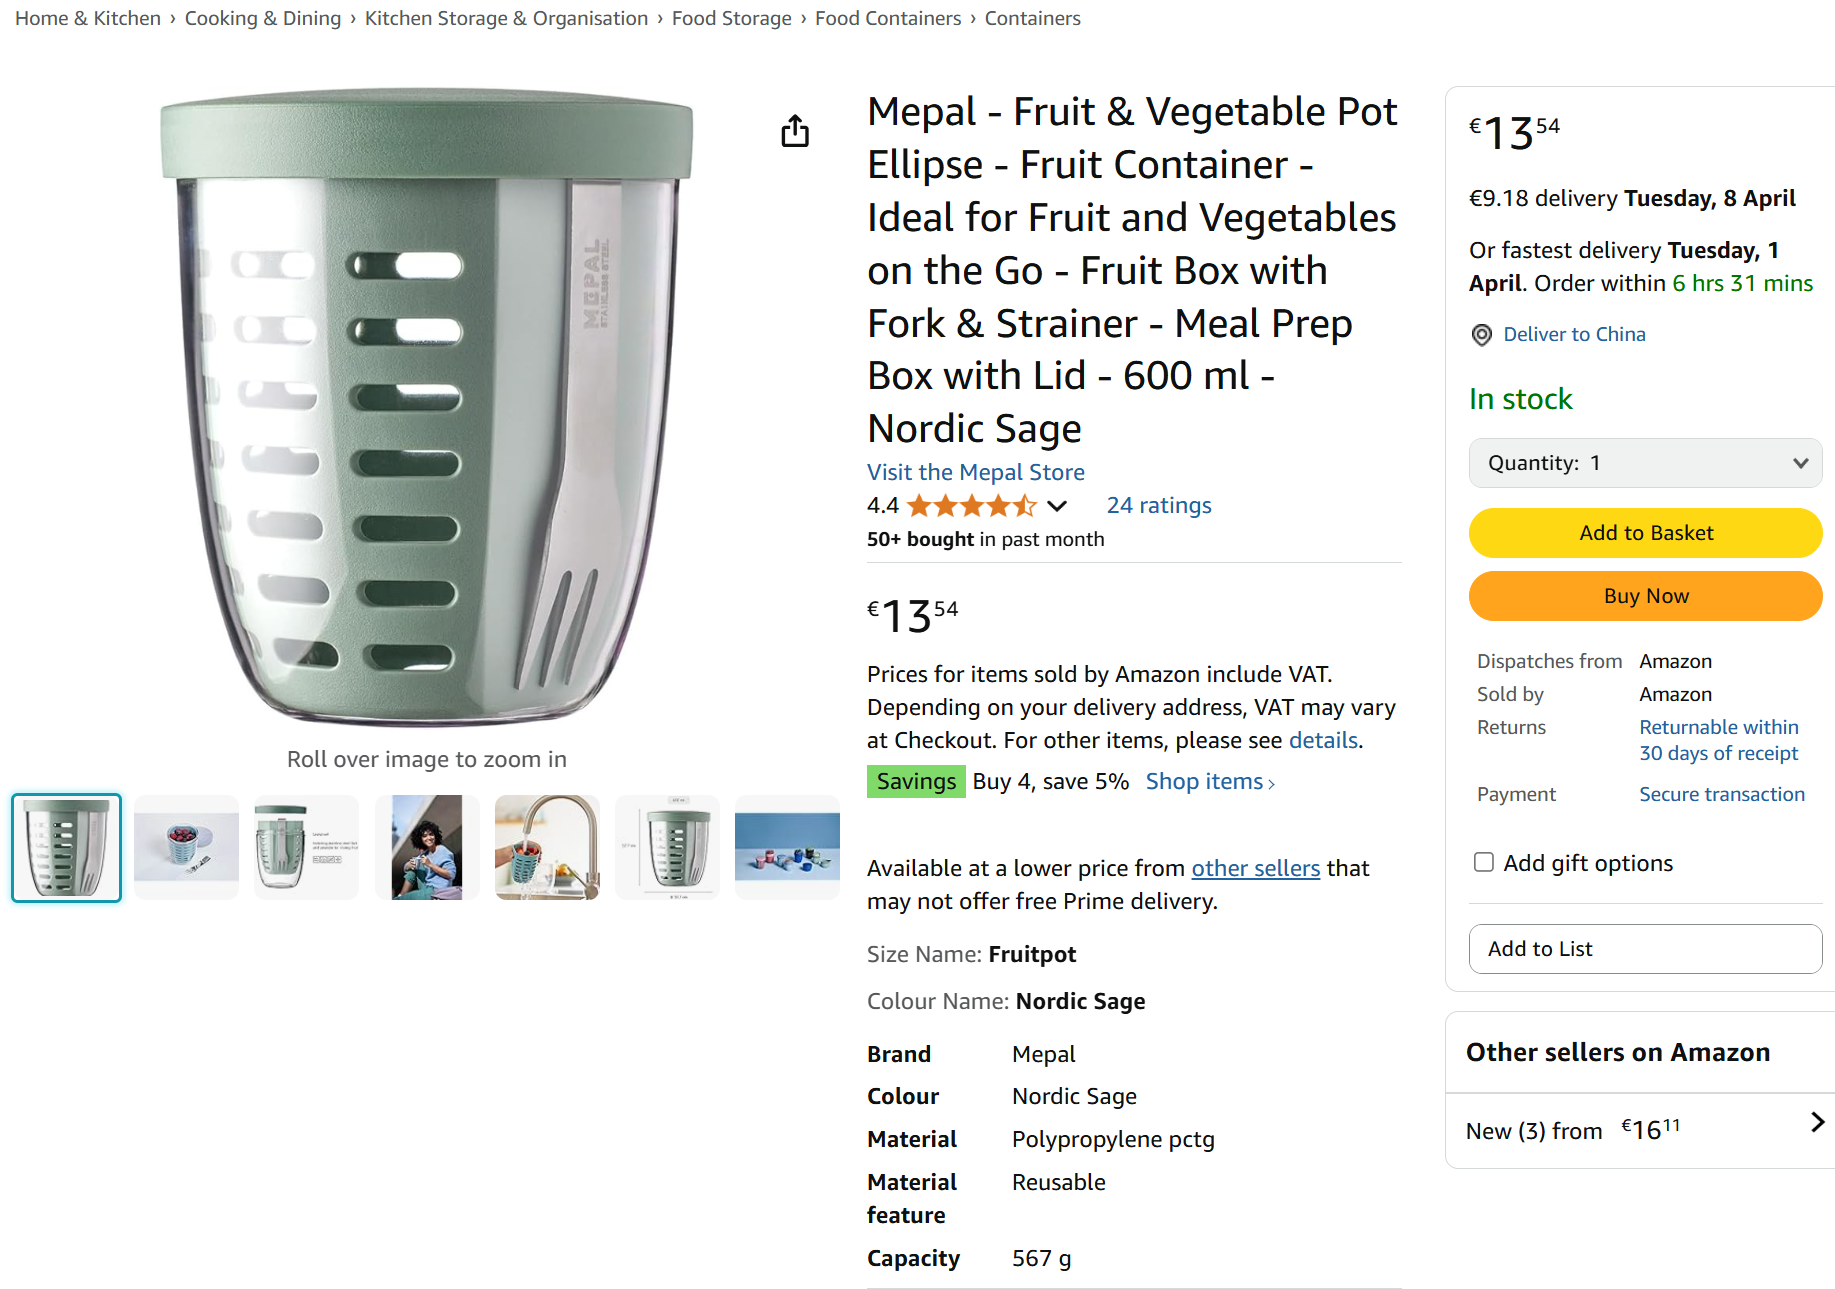Select the woman holding container thumbnail

[427, 847]
